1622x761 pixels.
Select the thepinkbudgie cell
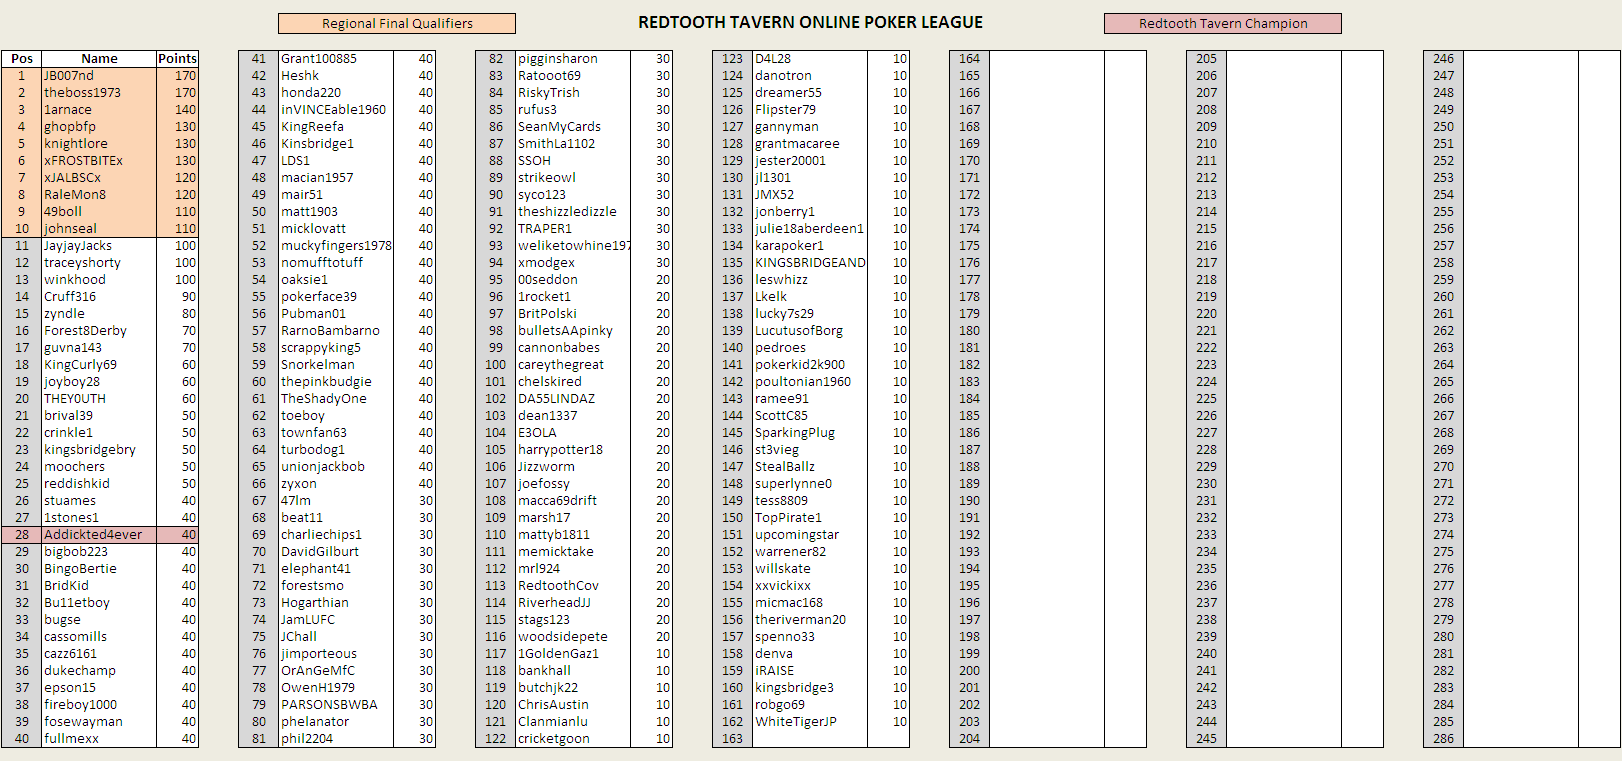click(x=336, y=382)
